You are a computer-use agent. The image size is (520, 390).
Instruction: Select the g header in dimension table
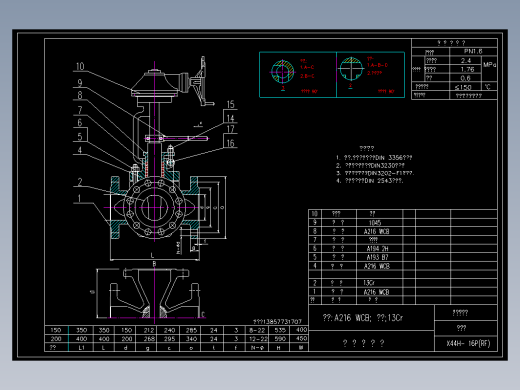(147, 348)
